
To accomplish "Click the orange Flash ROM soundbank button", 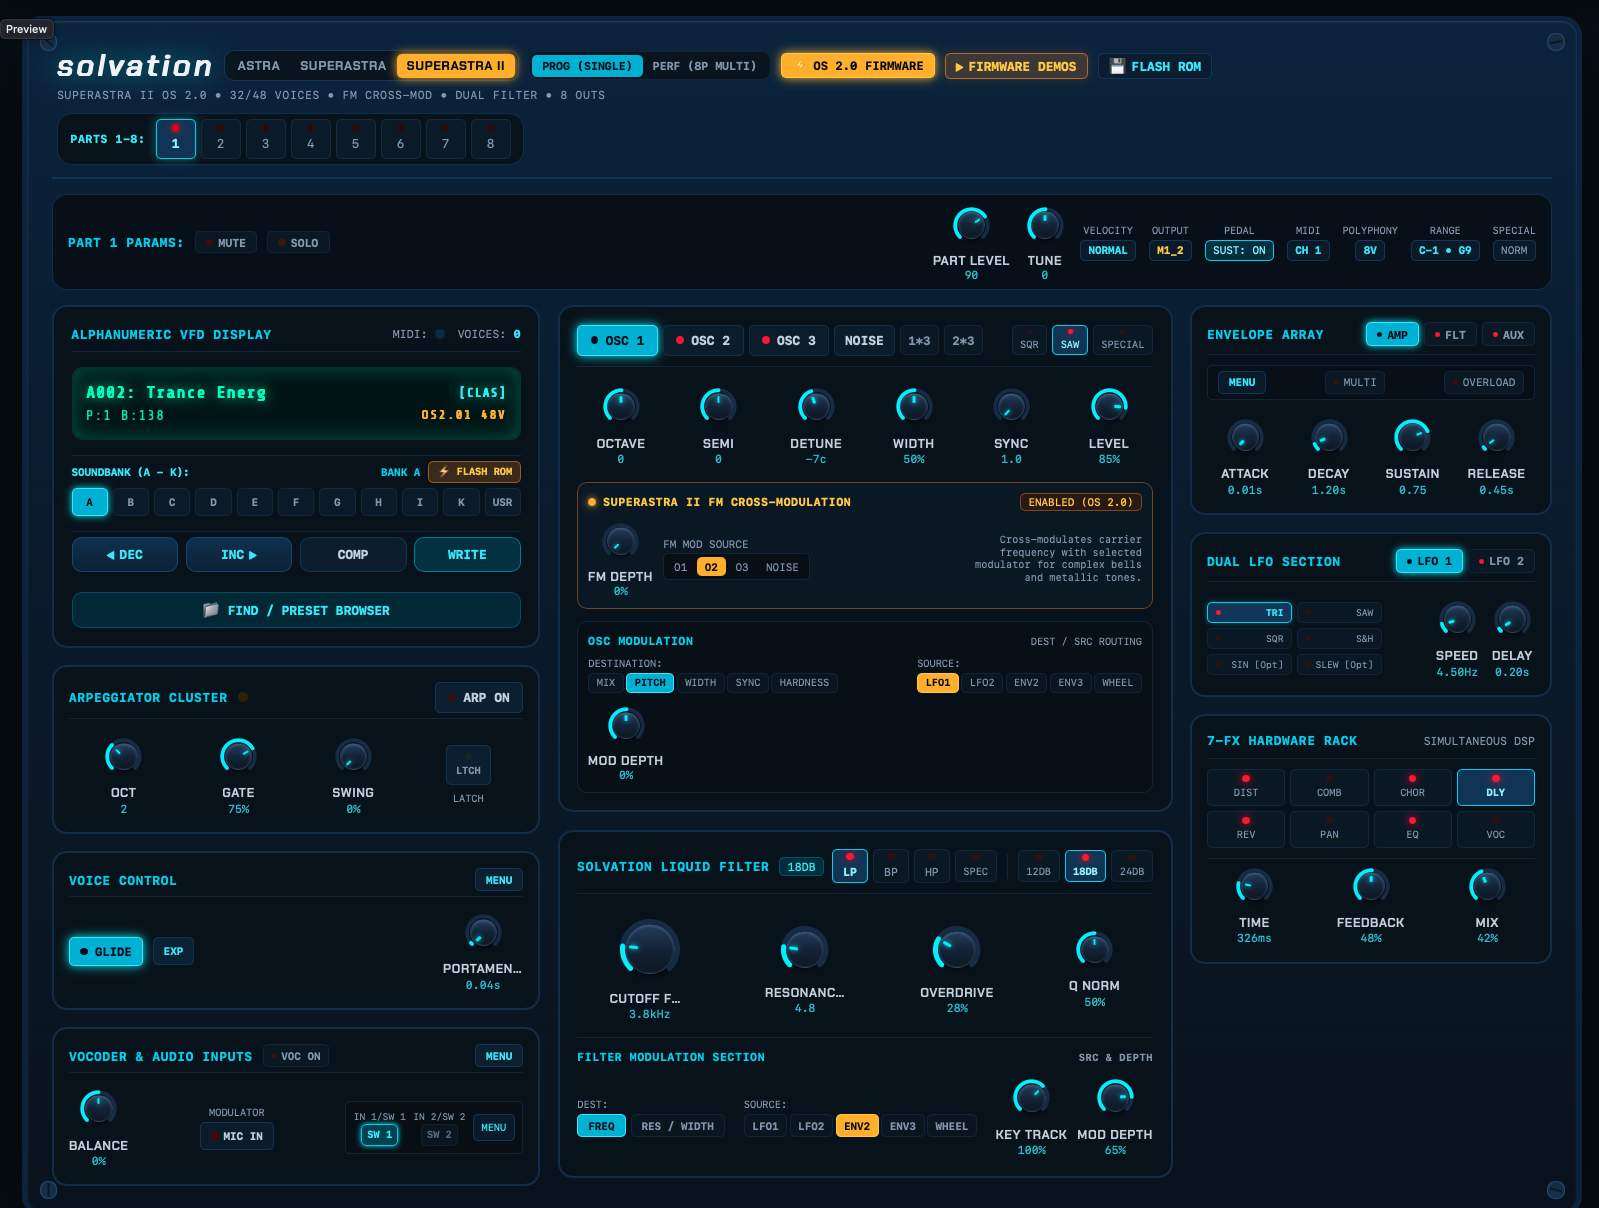I will click(474, 472).
